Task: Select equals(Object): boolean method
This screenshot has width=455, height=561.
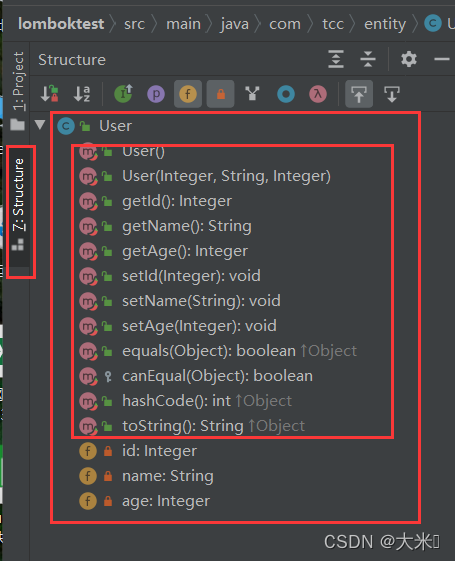Action: click(209, 351)
